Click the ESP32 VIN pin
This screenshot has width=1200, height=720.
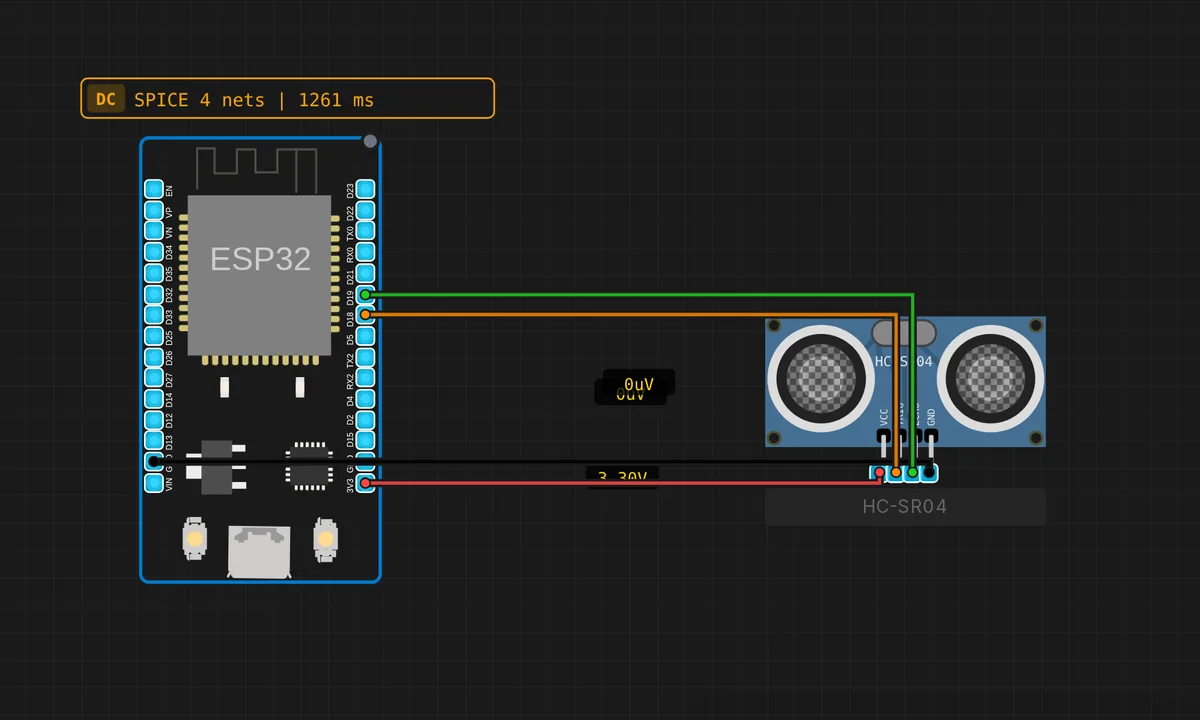pos(153,483)
